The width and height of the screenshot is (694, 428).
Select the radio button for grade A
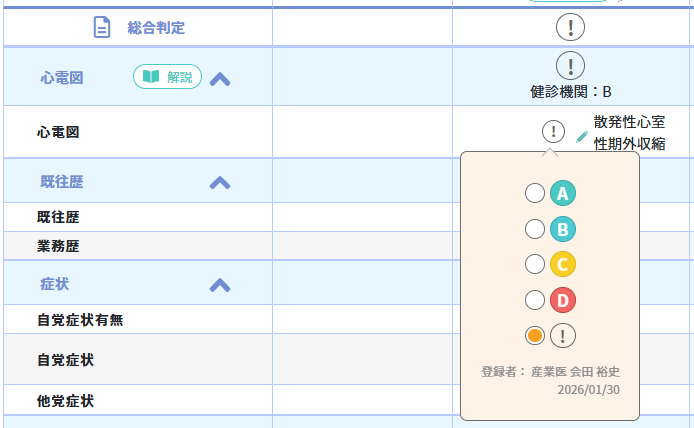pos(535,194)
